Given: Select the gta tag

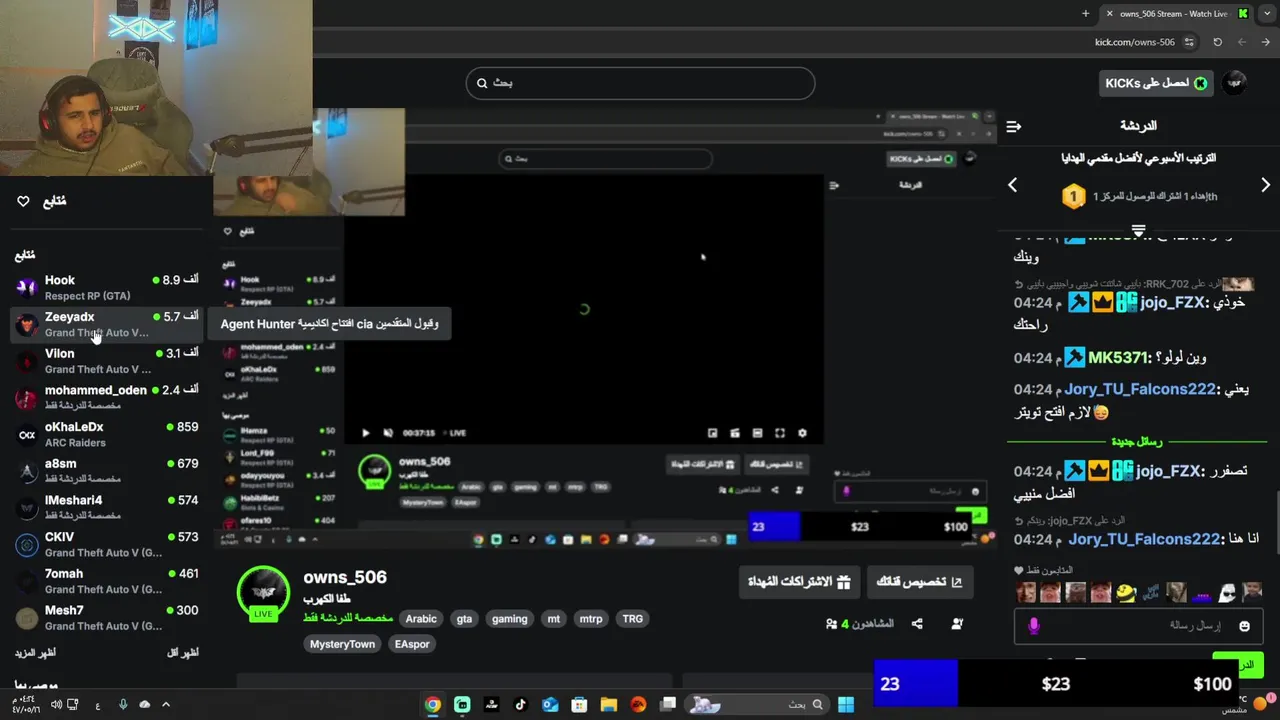Looking at the screenshot, I should [464, 619].
